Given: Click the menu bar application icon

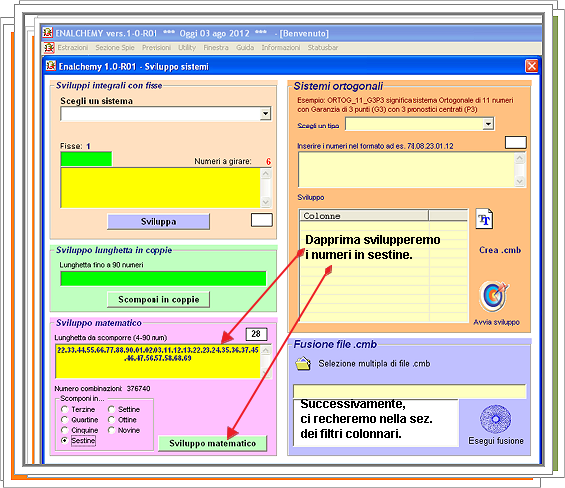Looking at the screenshot, I should pyautogui.click(x=49, y=48).
